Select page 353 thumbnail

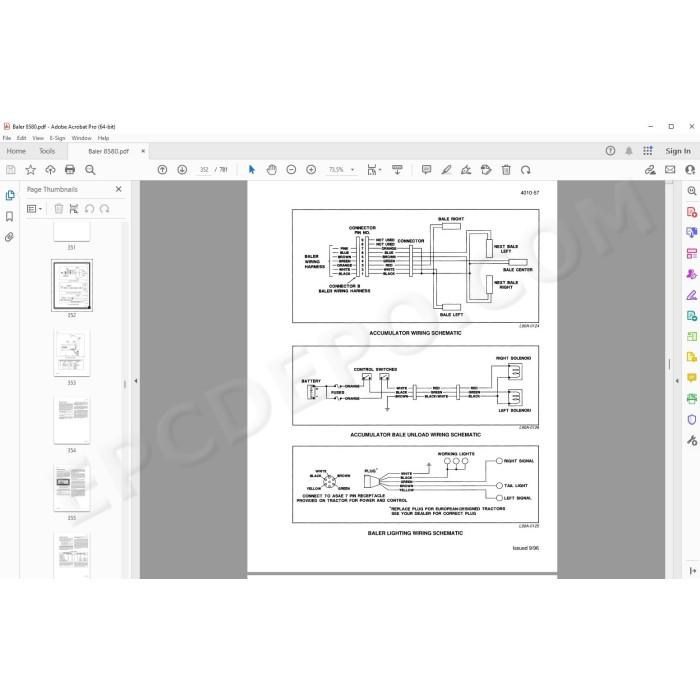(71, 353)
